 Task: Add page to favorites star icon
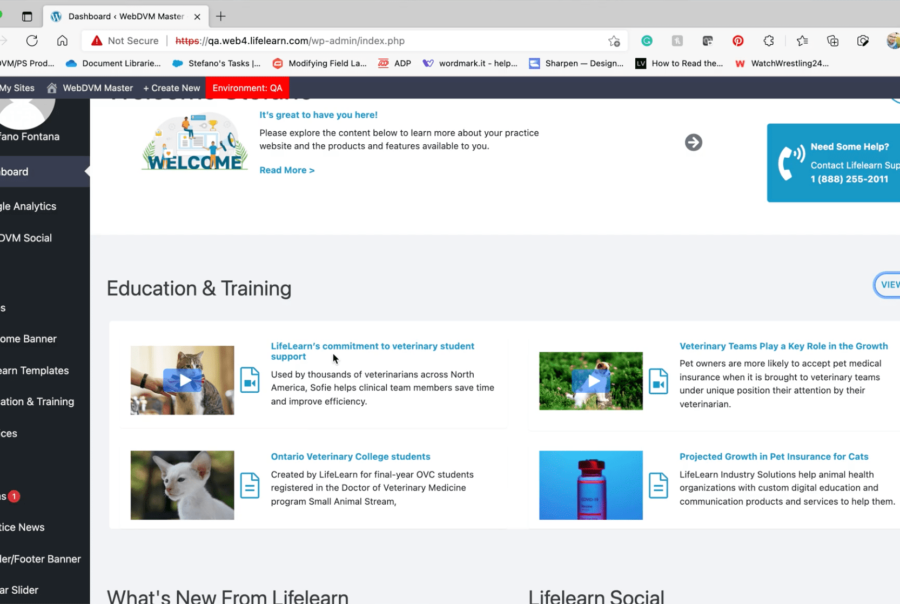[614, 41]
